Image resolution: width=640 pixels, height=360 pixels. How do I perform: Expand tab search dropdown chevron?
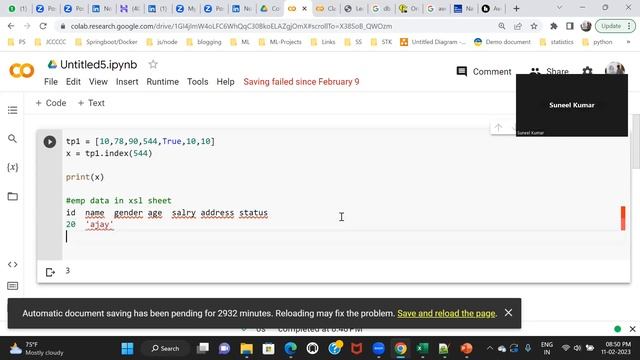coord(559,8)
